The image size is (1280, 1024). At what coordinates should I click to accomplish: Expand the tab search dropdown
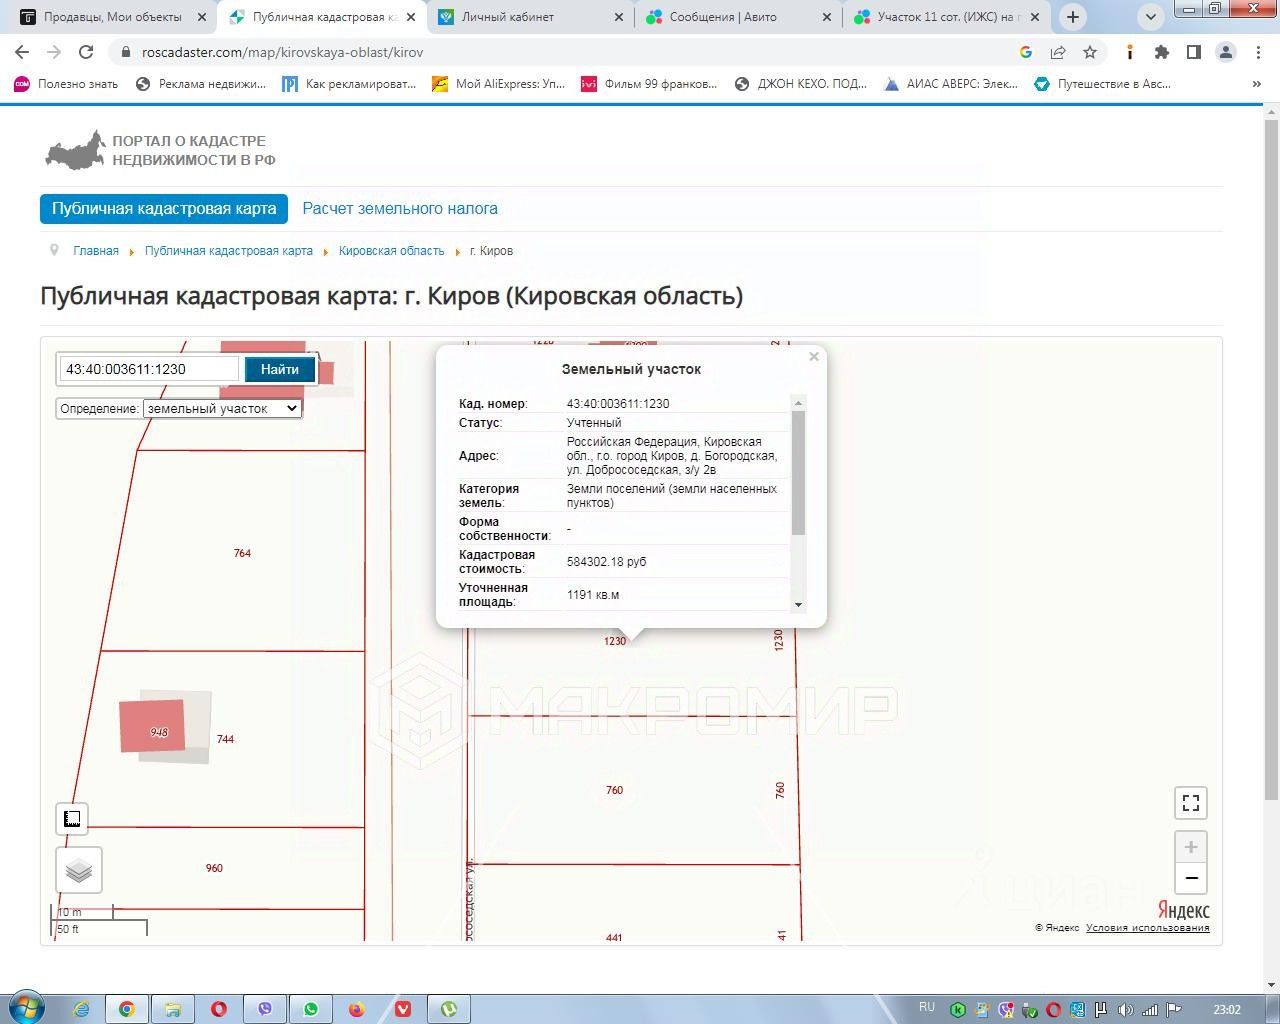[x=1151, y=17]
